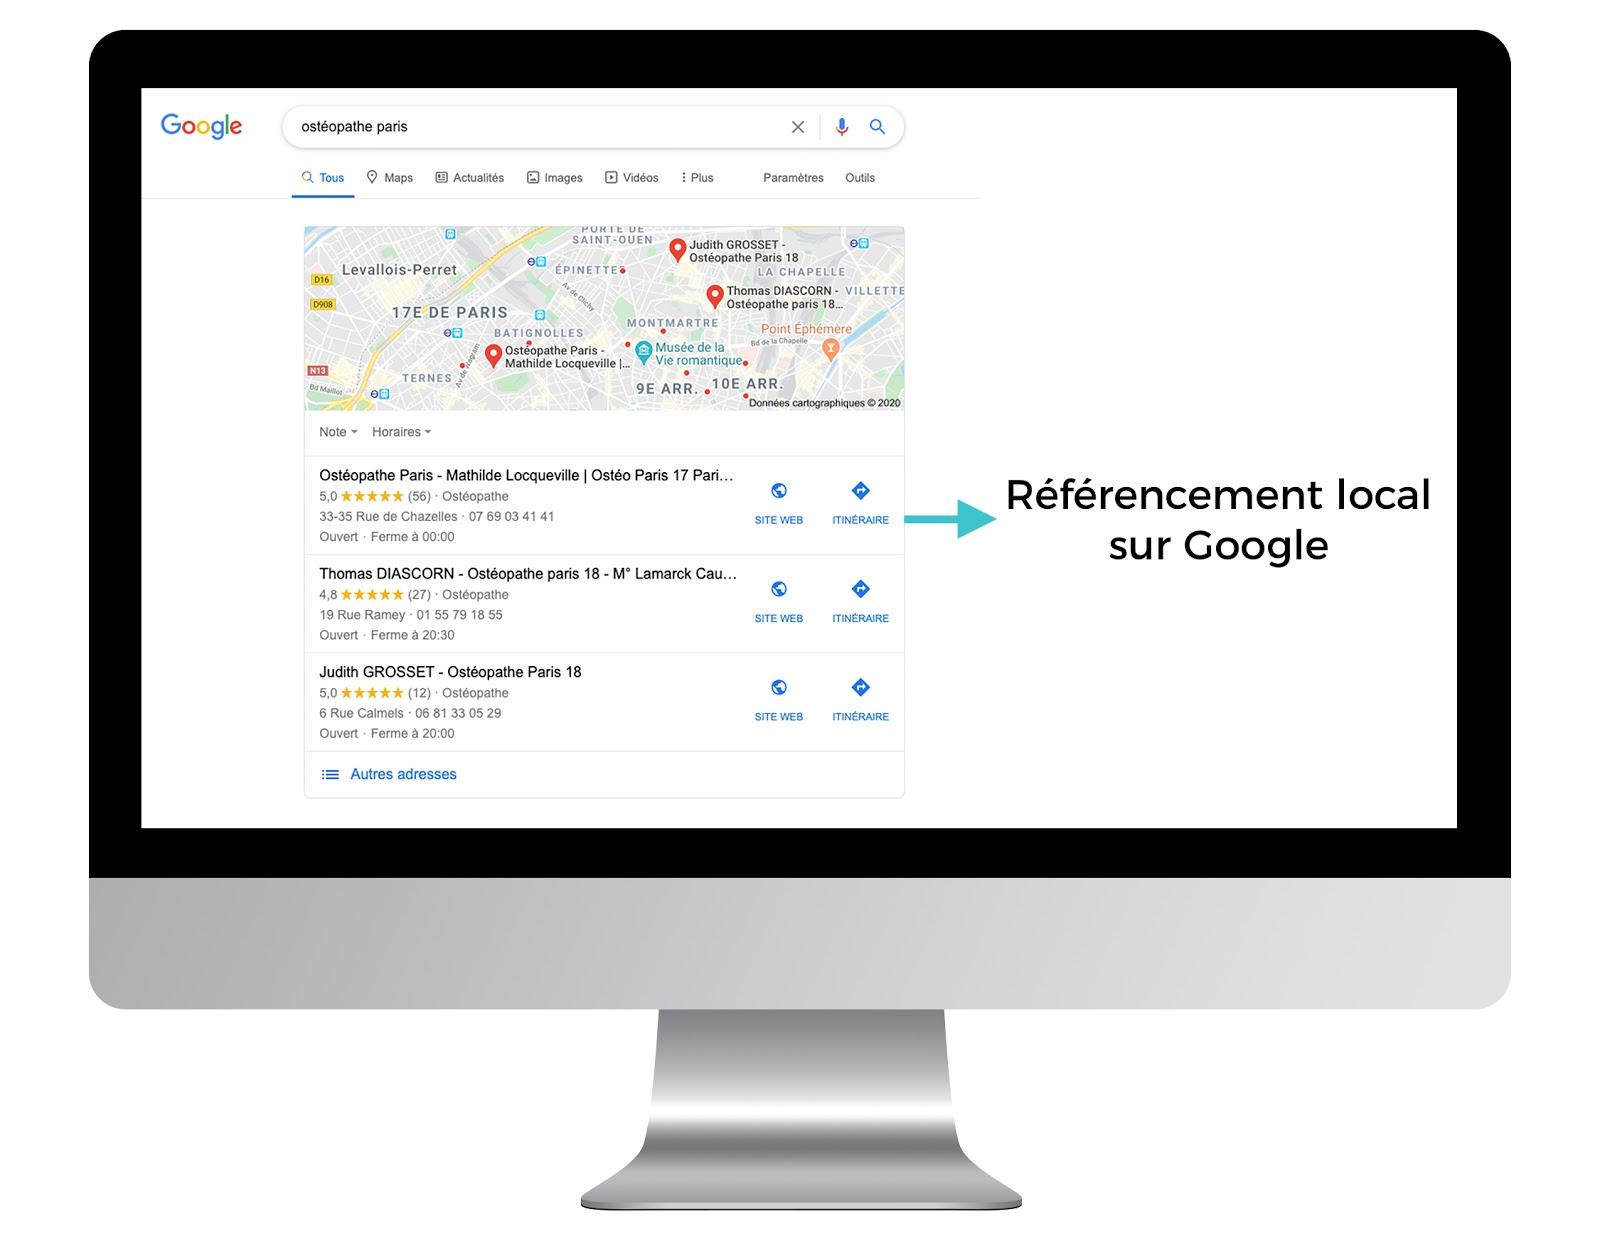Click the magnifier search button
Image resolution: width=1600 pixels, height=1244 pixels.
pos(877,127)
